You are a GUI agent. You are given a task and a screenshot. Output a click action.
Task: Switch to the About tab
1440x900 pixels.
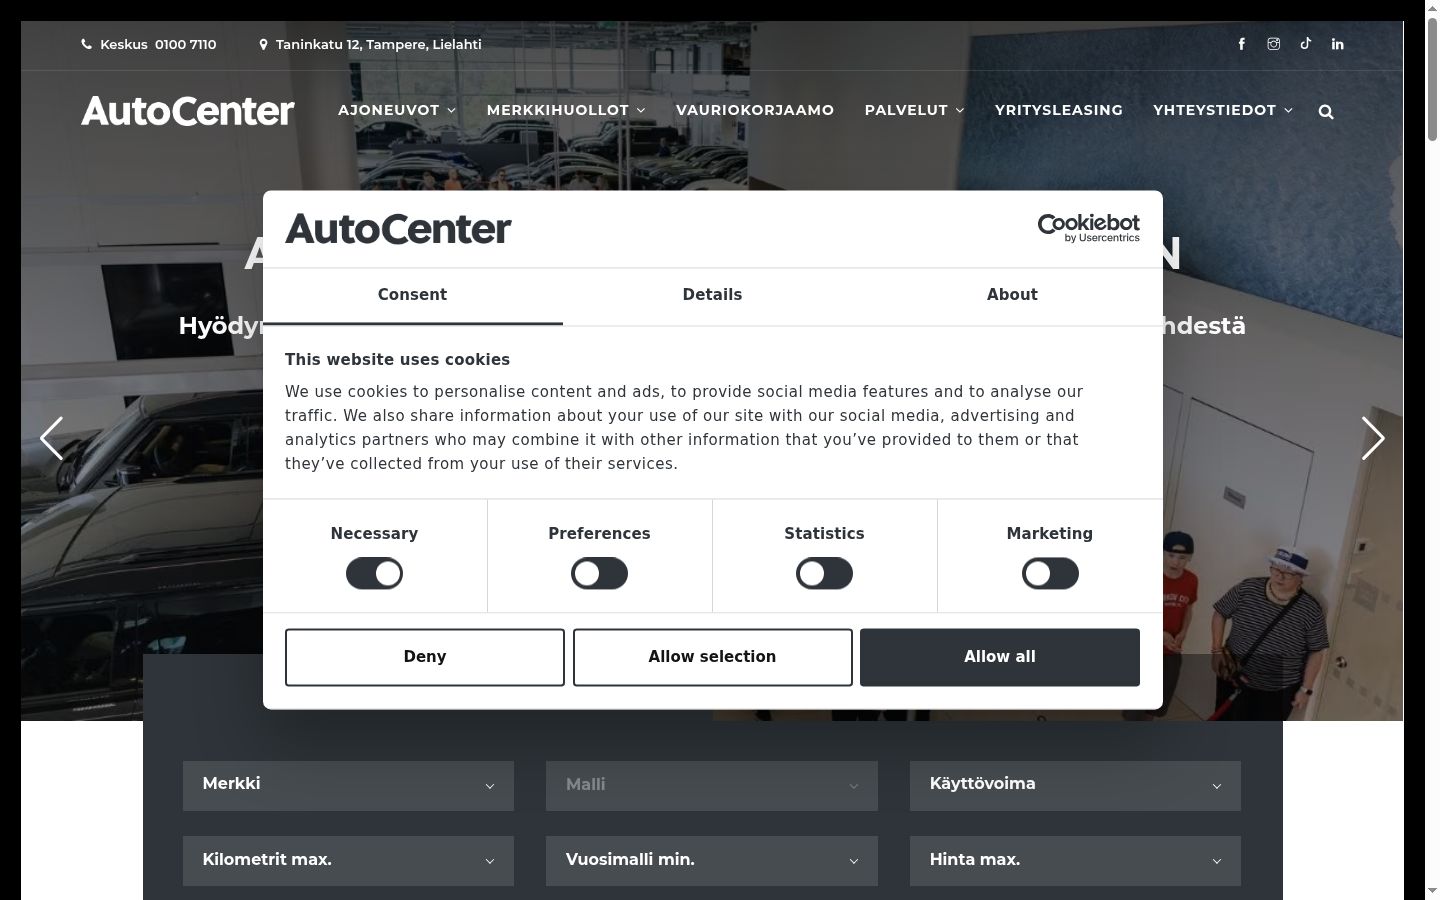click(x=1012, y=295)
